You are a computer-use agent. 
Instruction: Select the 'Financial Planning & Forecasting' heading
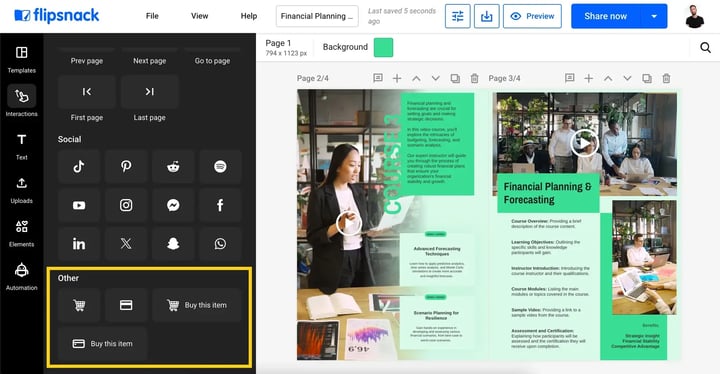pyautogui.click(x=548, y=193)
